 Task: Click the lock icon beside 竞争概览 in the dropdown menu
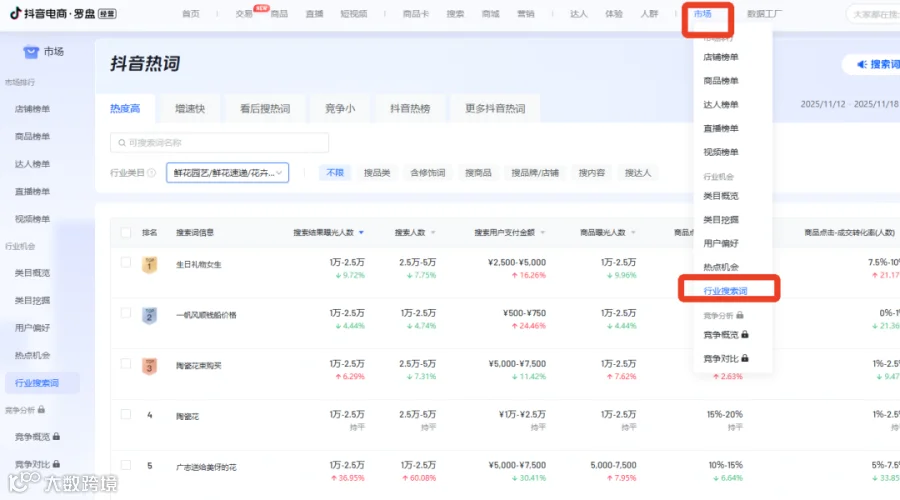point(744,334)
